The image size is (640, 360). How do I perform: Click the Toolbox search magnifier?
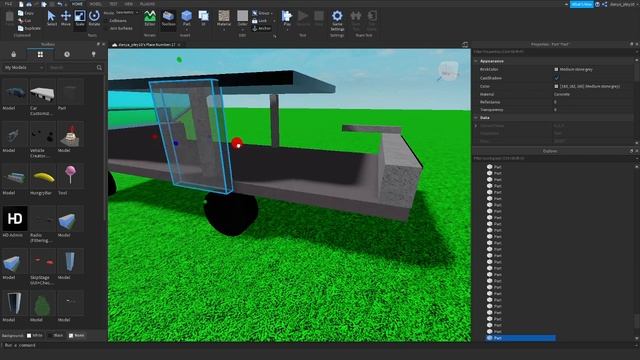point(99,67)
